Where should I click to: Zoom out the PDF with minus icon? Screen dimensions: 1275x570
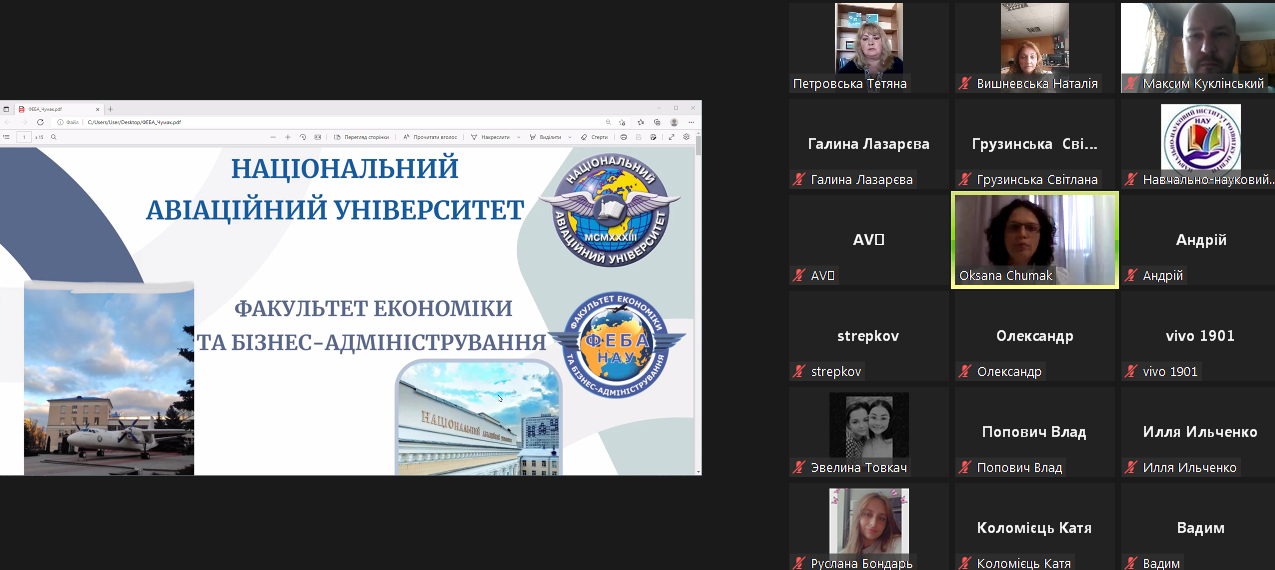pos(274,137)
